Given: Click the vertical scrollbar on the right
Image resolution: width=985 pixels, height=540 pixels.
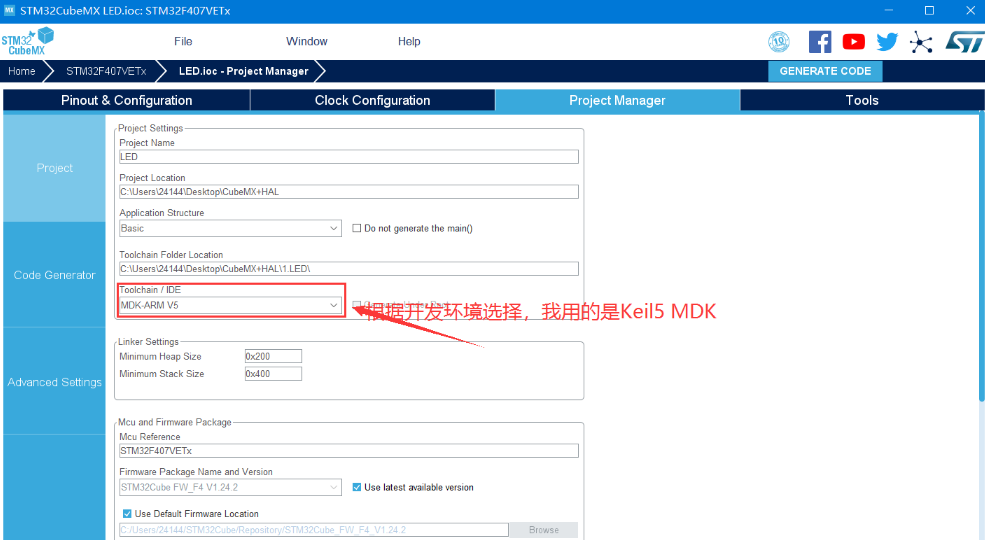Looking at the screenshot, I should [981, 257].
